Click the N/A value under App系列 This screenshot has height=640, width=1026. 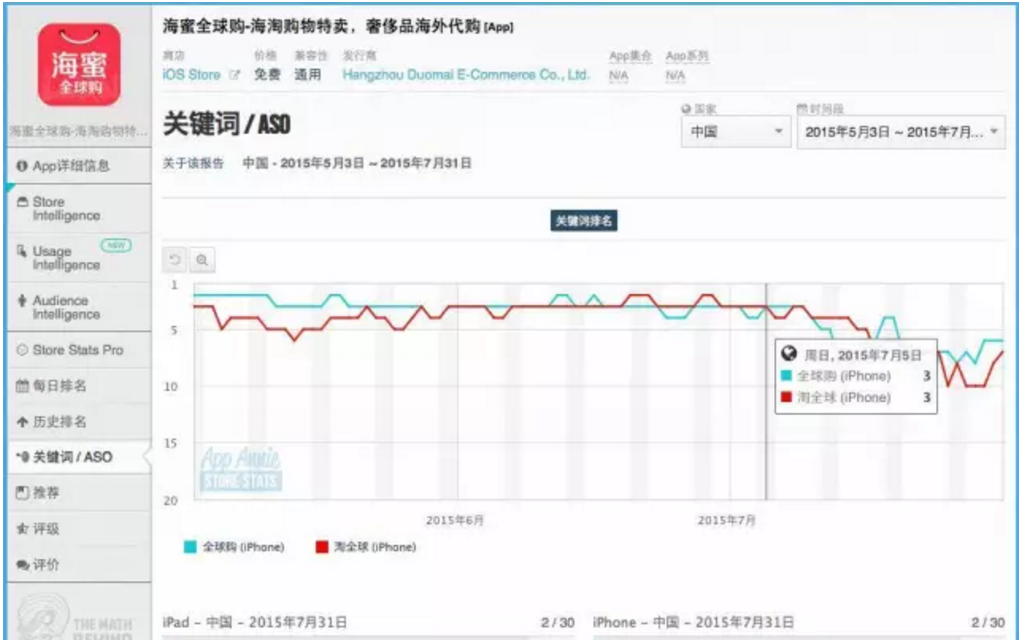(675, 76)
